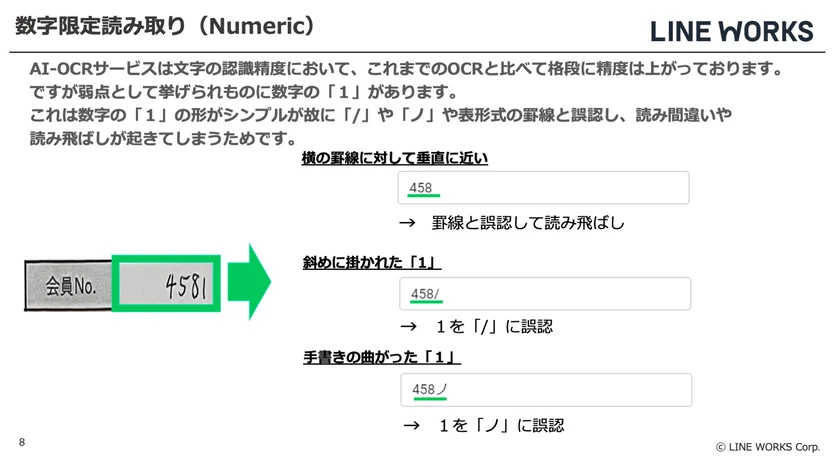The width and height of the screenshot is (834, 457).
Task: Select the paragraph line starting with AI-OCRサービス
Action: click(405, 70)
